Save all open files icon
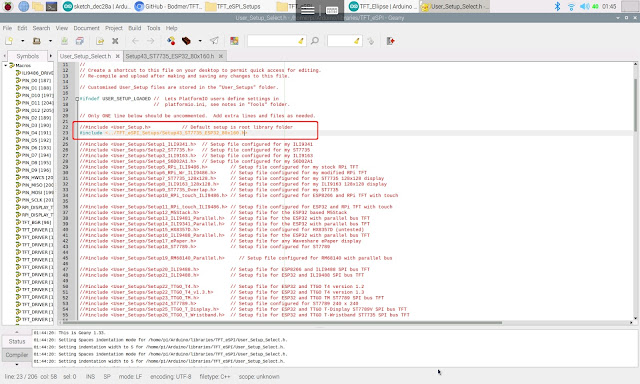 click(80, 41)
